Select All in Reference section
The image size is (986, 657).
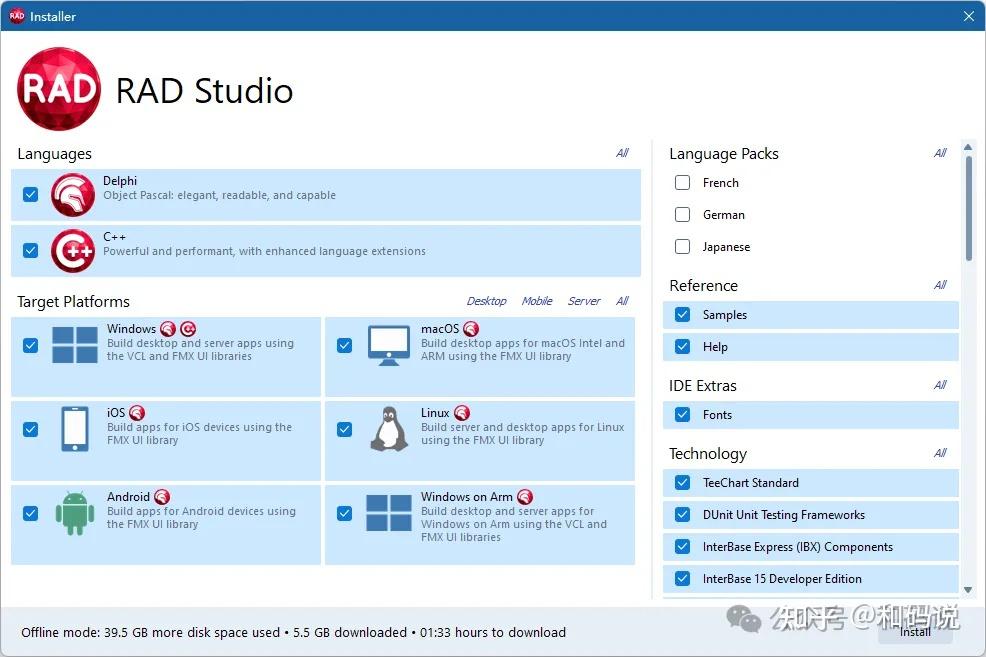(x=940, y=285)
